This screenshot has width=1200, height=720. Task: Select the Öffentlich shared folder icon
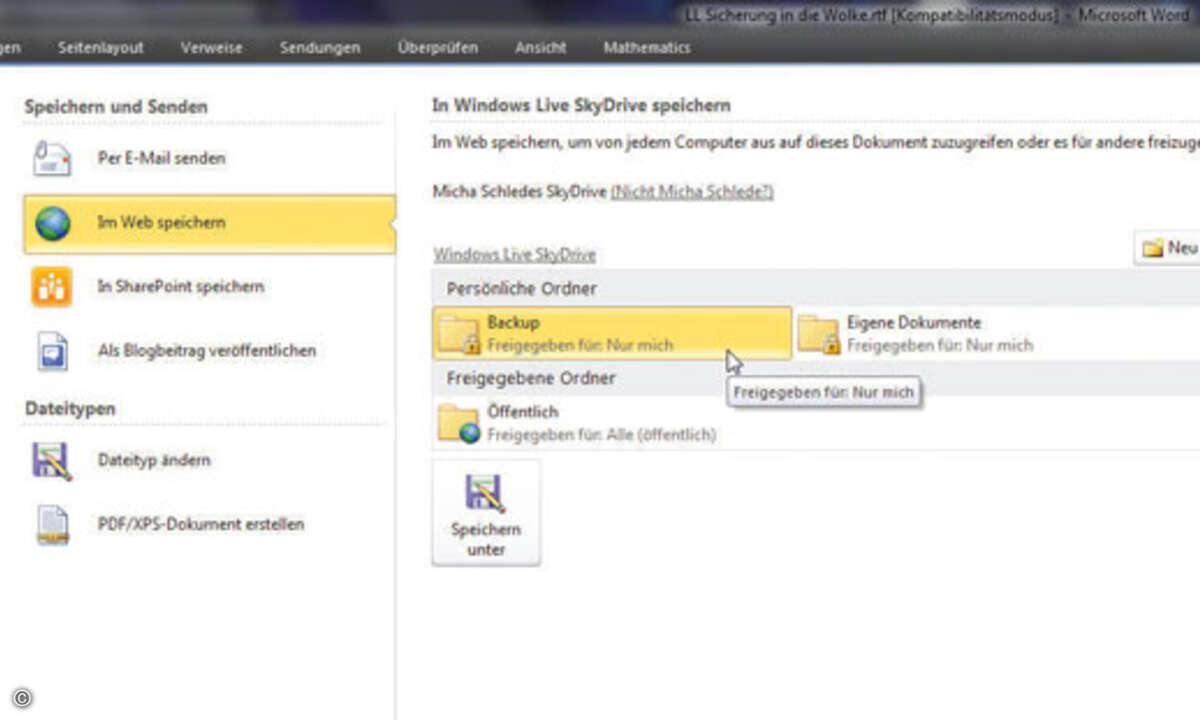point(459,423)
